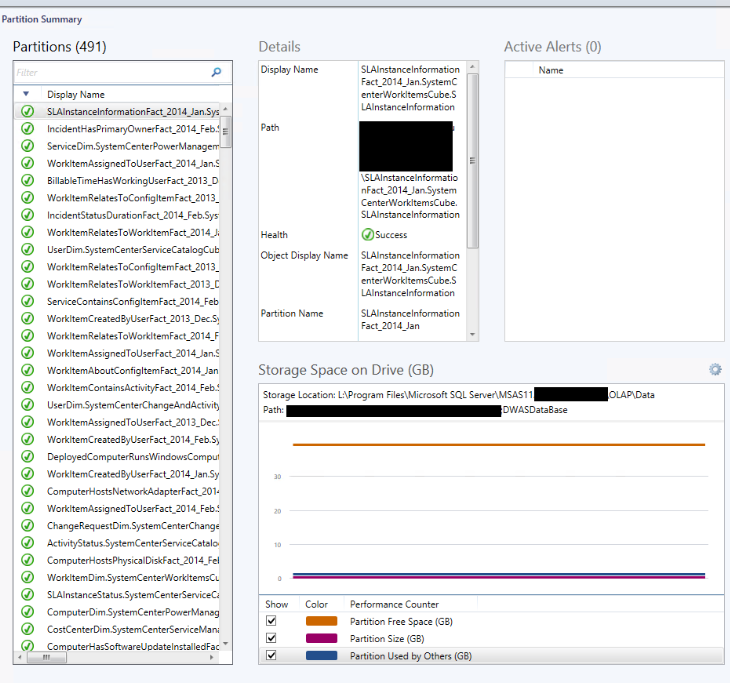Screen dimensions: 730x683
Task: Sort Active Alerts by Name column header
Action: [551, 70]
